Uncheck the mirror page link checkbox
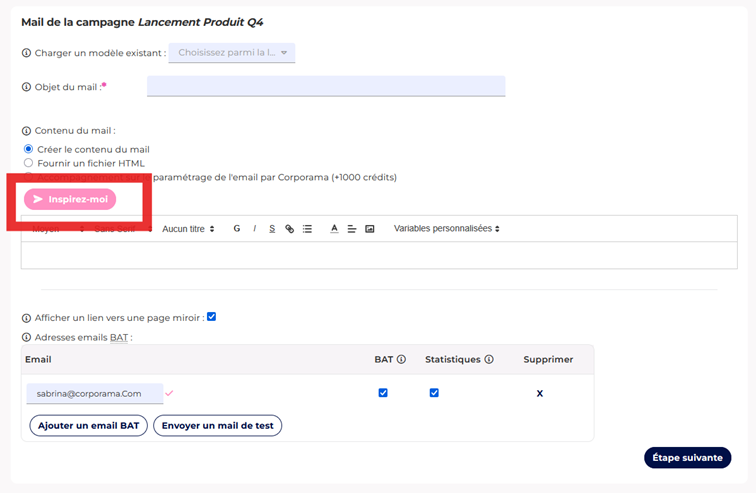Viewport: 756px width, 493px height. [x=211, y=317]
